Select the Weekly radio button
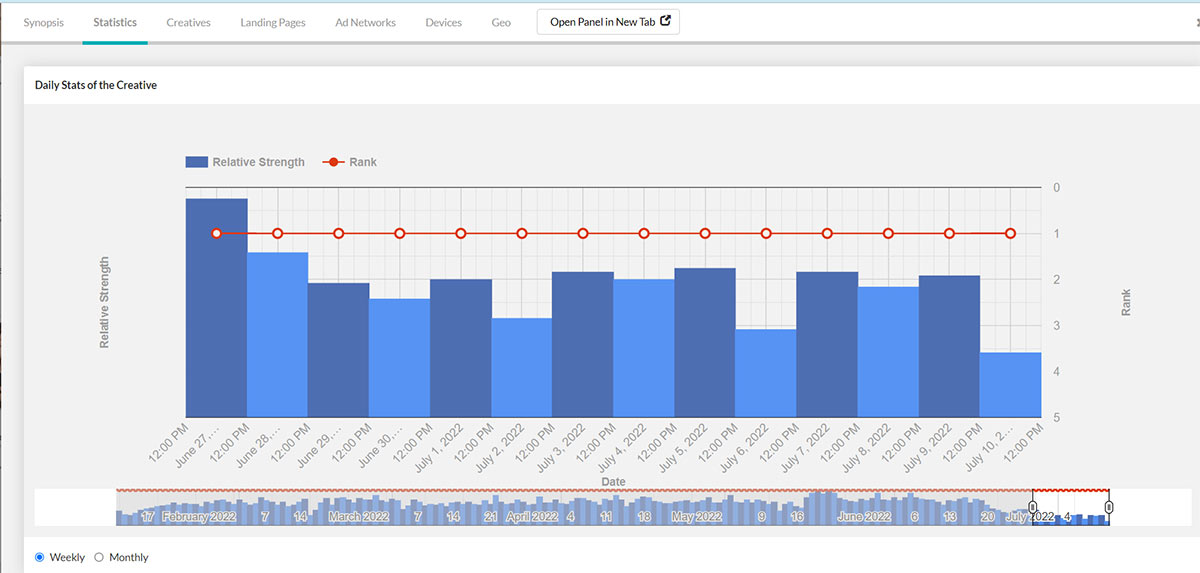1200x573 pixels. (x=40, y=557)
